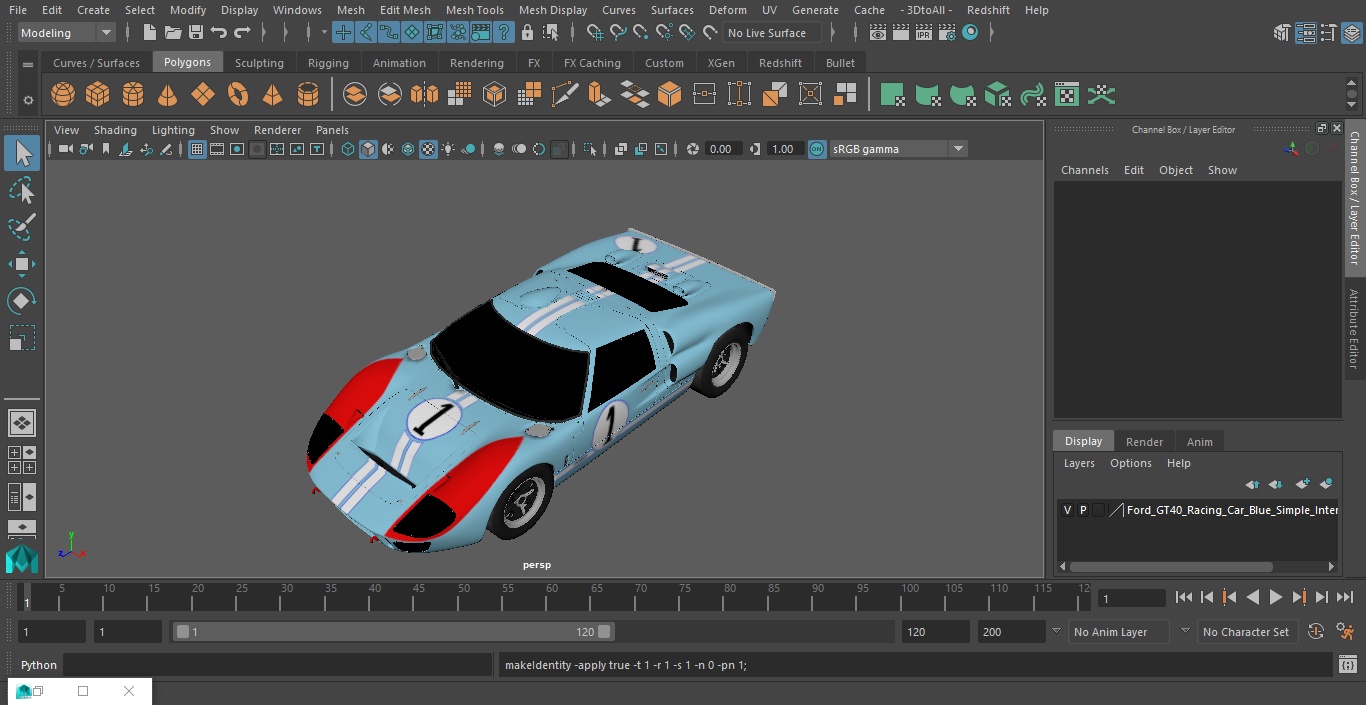This screenshot has width=1366, height=705.
Task: Click the current frame input field
Action: [x=1131, y=598]
